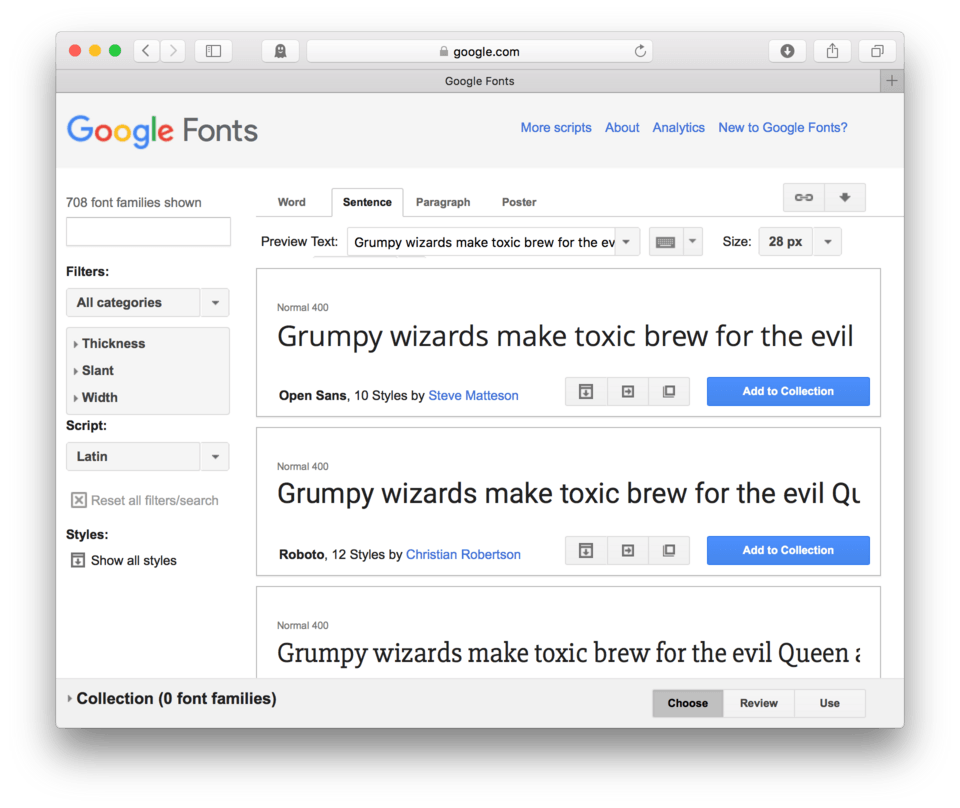Image resolution: width=960 pixels, height=808 pixels.
Task: Reload the page with the refresh icon
Action: coord(640,51)
